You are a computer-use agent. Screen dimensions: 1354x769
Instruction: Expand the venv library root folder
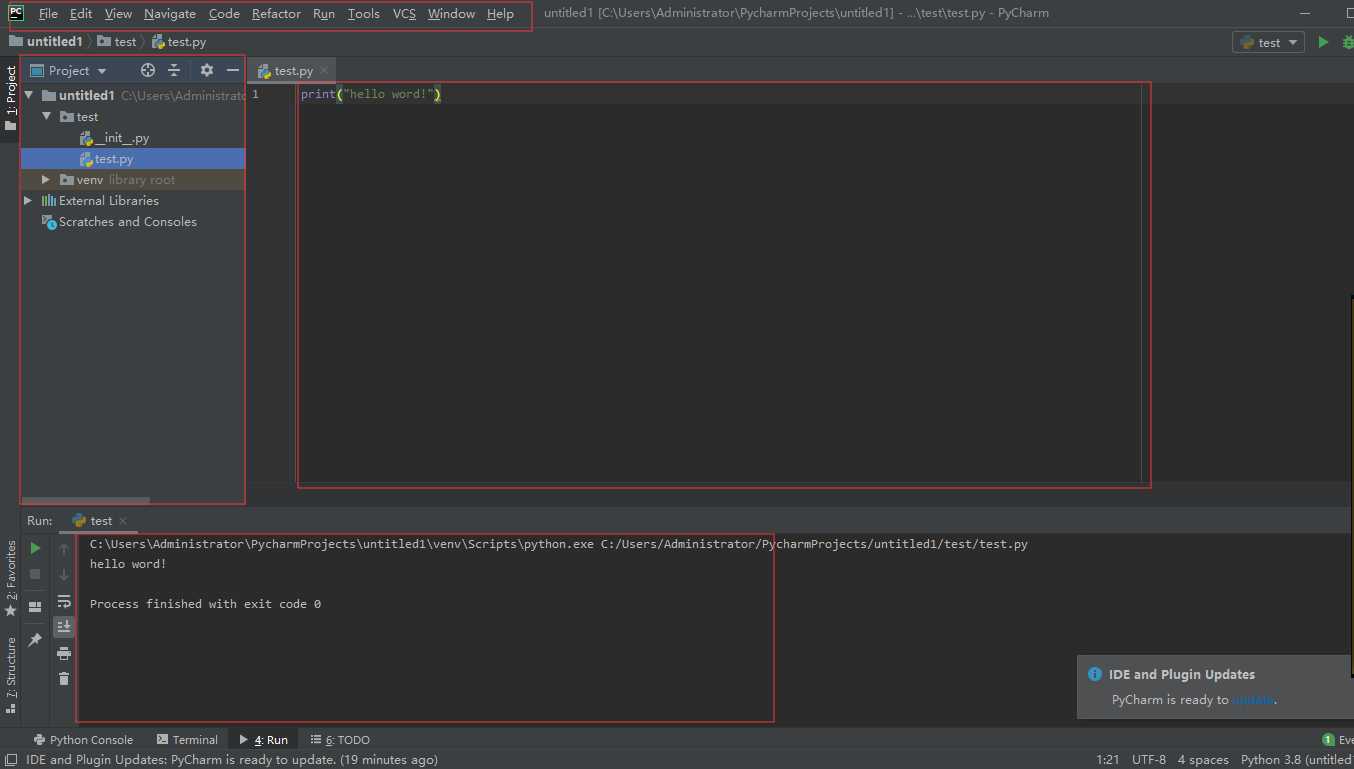coord(46,179)
